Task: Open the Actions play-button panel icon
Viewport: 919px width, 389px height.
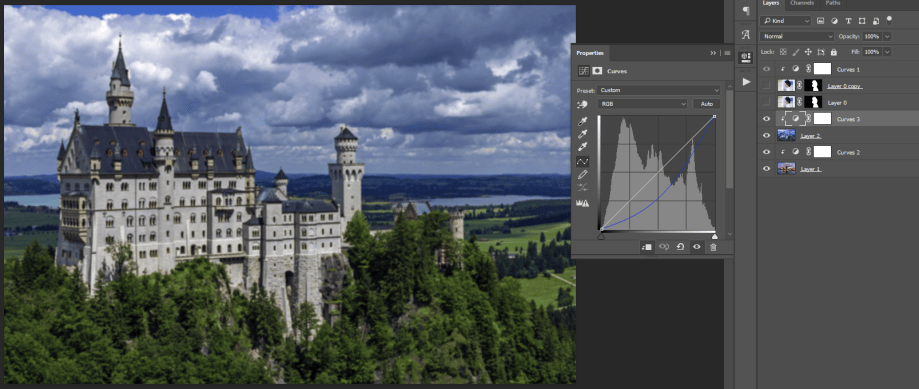Action: click(746, 81)
